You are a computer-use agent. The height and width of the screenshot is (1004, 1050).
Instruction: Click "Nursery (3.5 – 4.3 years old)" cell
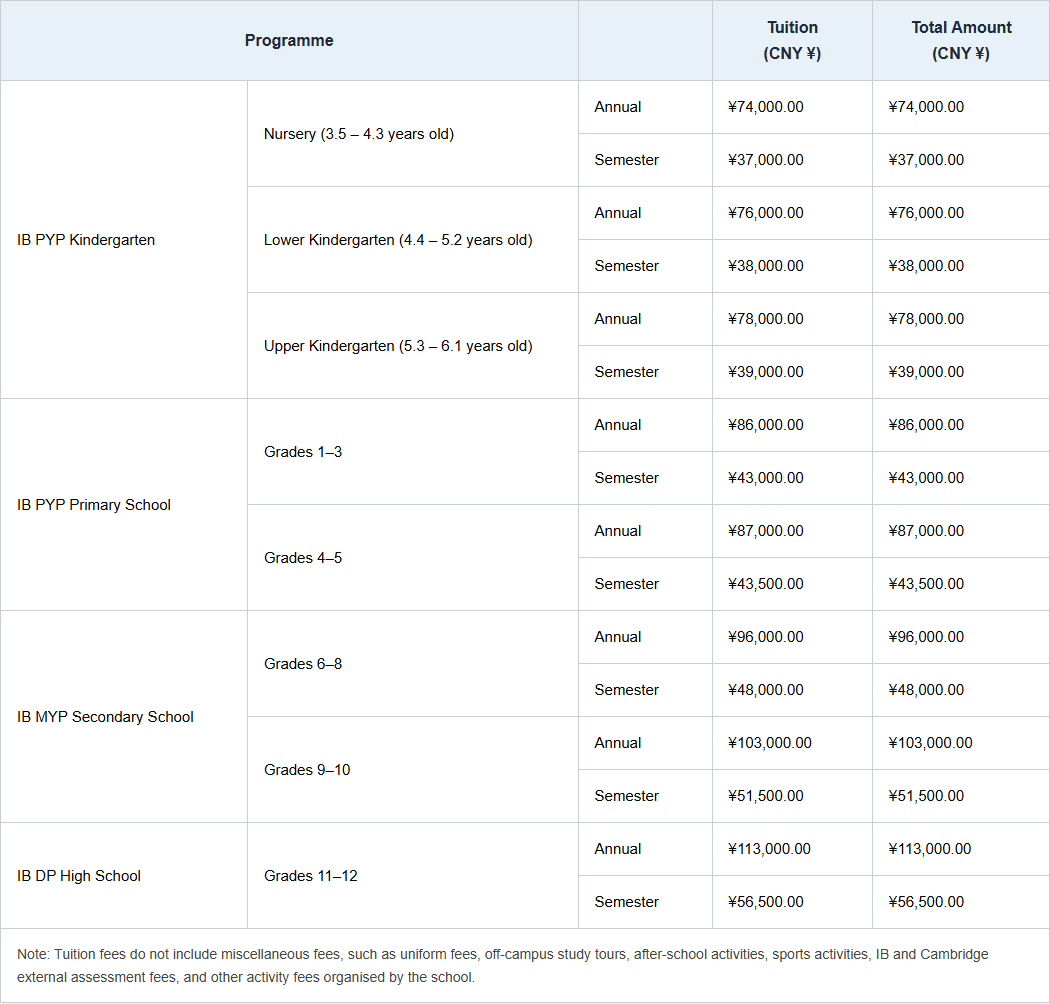413,134
